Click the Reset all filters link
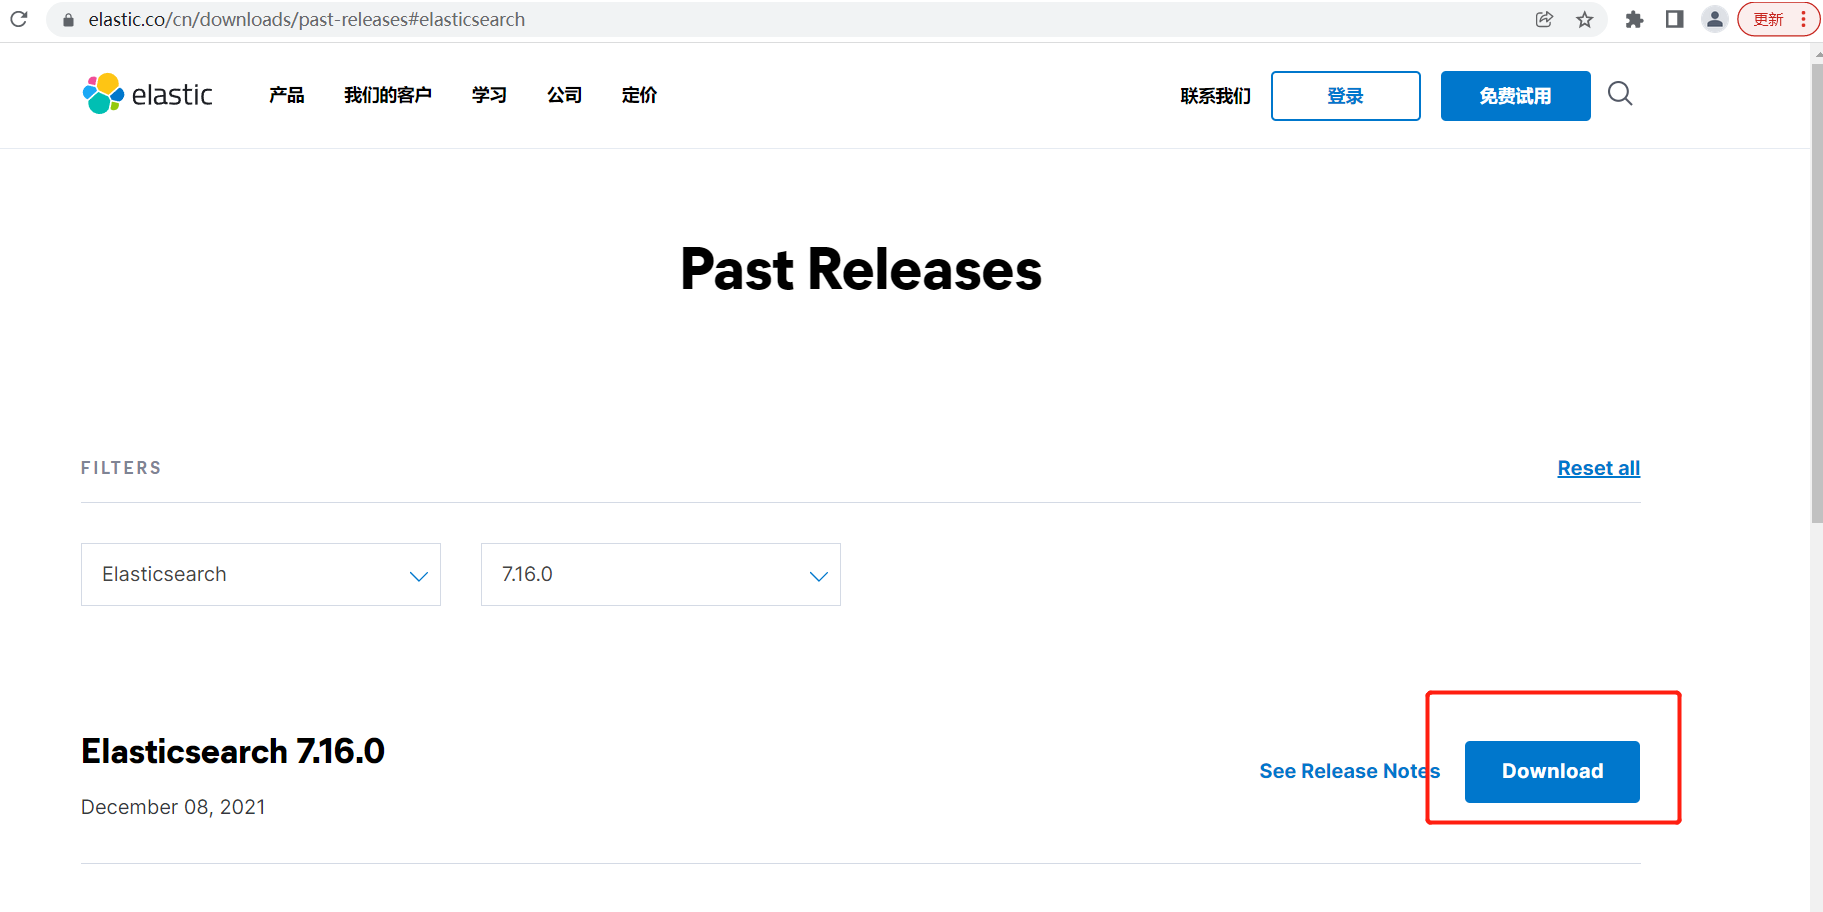Image resolution: width=1823 pixels, height=912 pixels. pos(1598,468)
